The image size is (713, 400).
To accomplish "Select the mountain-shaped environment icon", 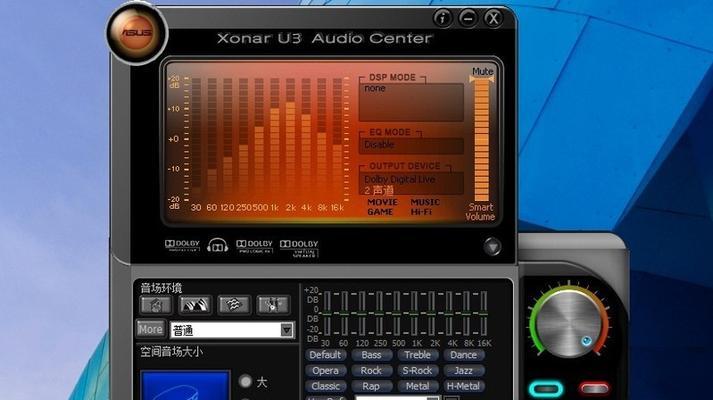I will pyautogui.click(x=195, y=305).
